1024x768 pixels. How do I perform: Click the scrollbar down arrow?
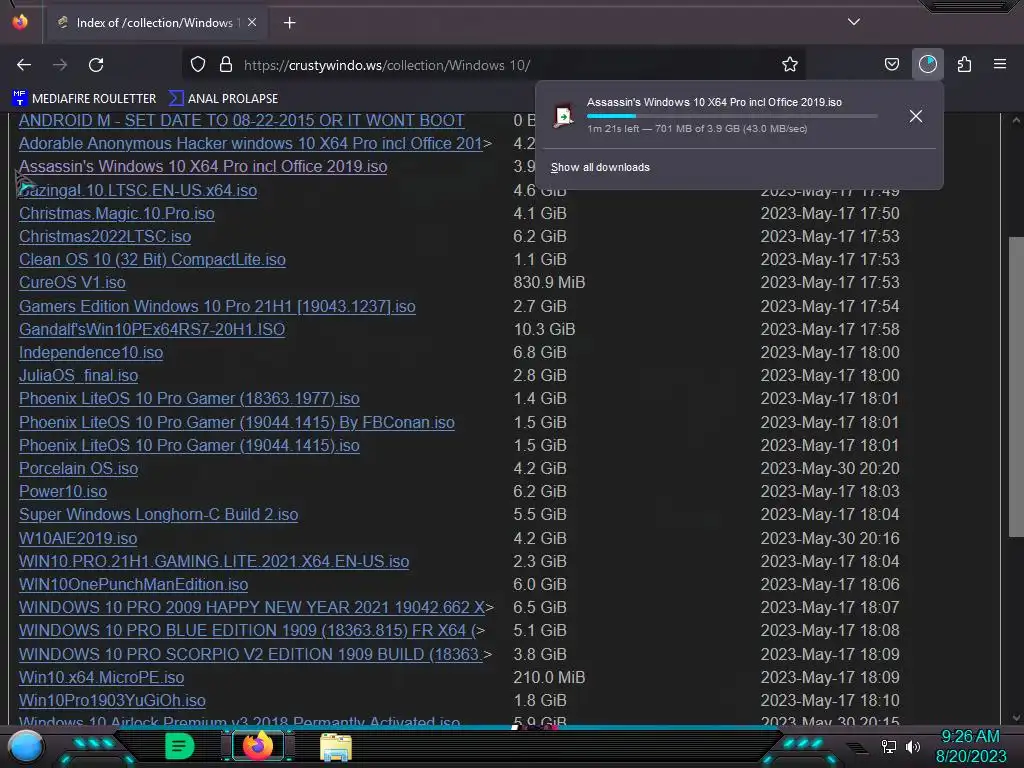click(1016, 718)
